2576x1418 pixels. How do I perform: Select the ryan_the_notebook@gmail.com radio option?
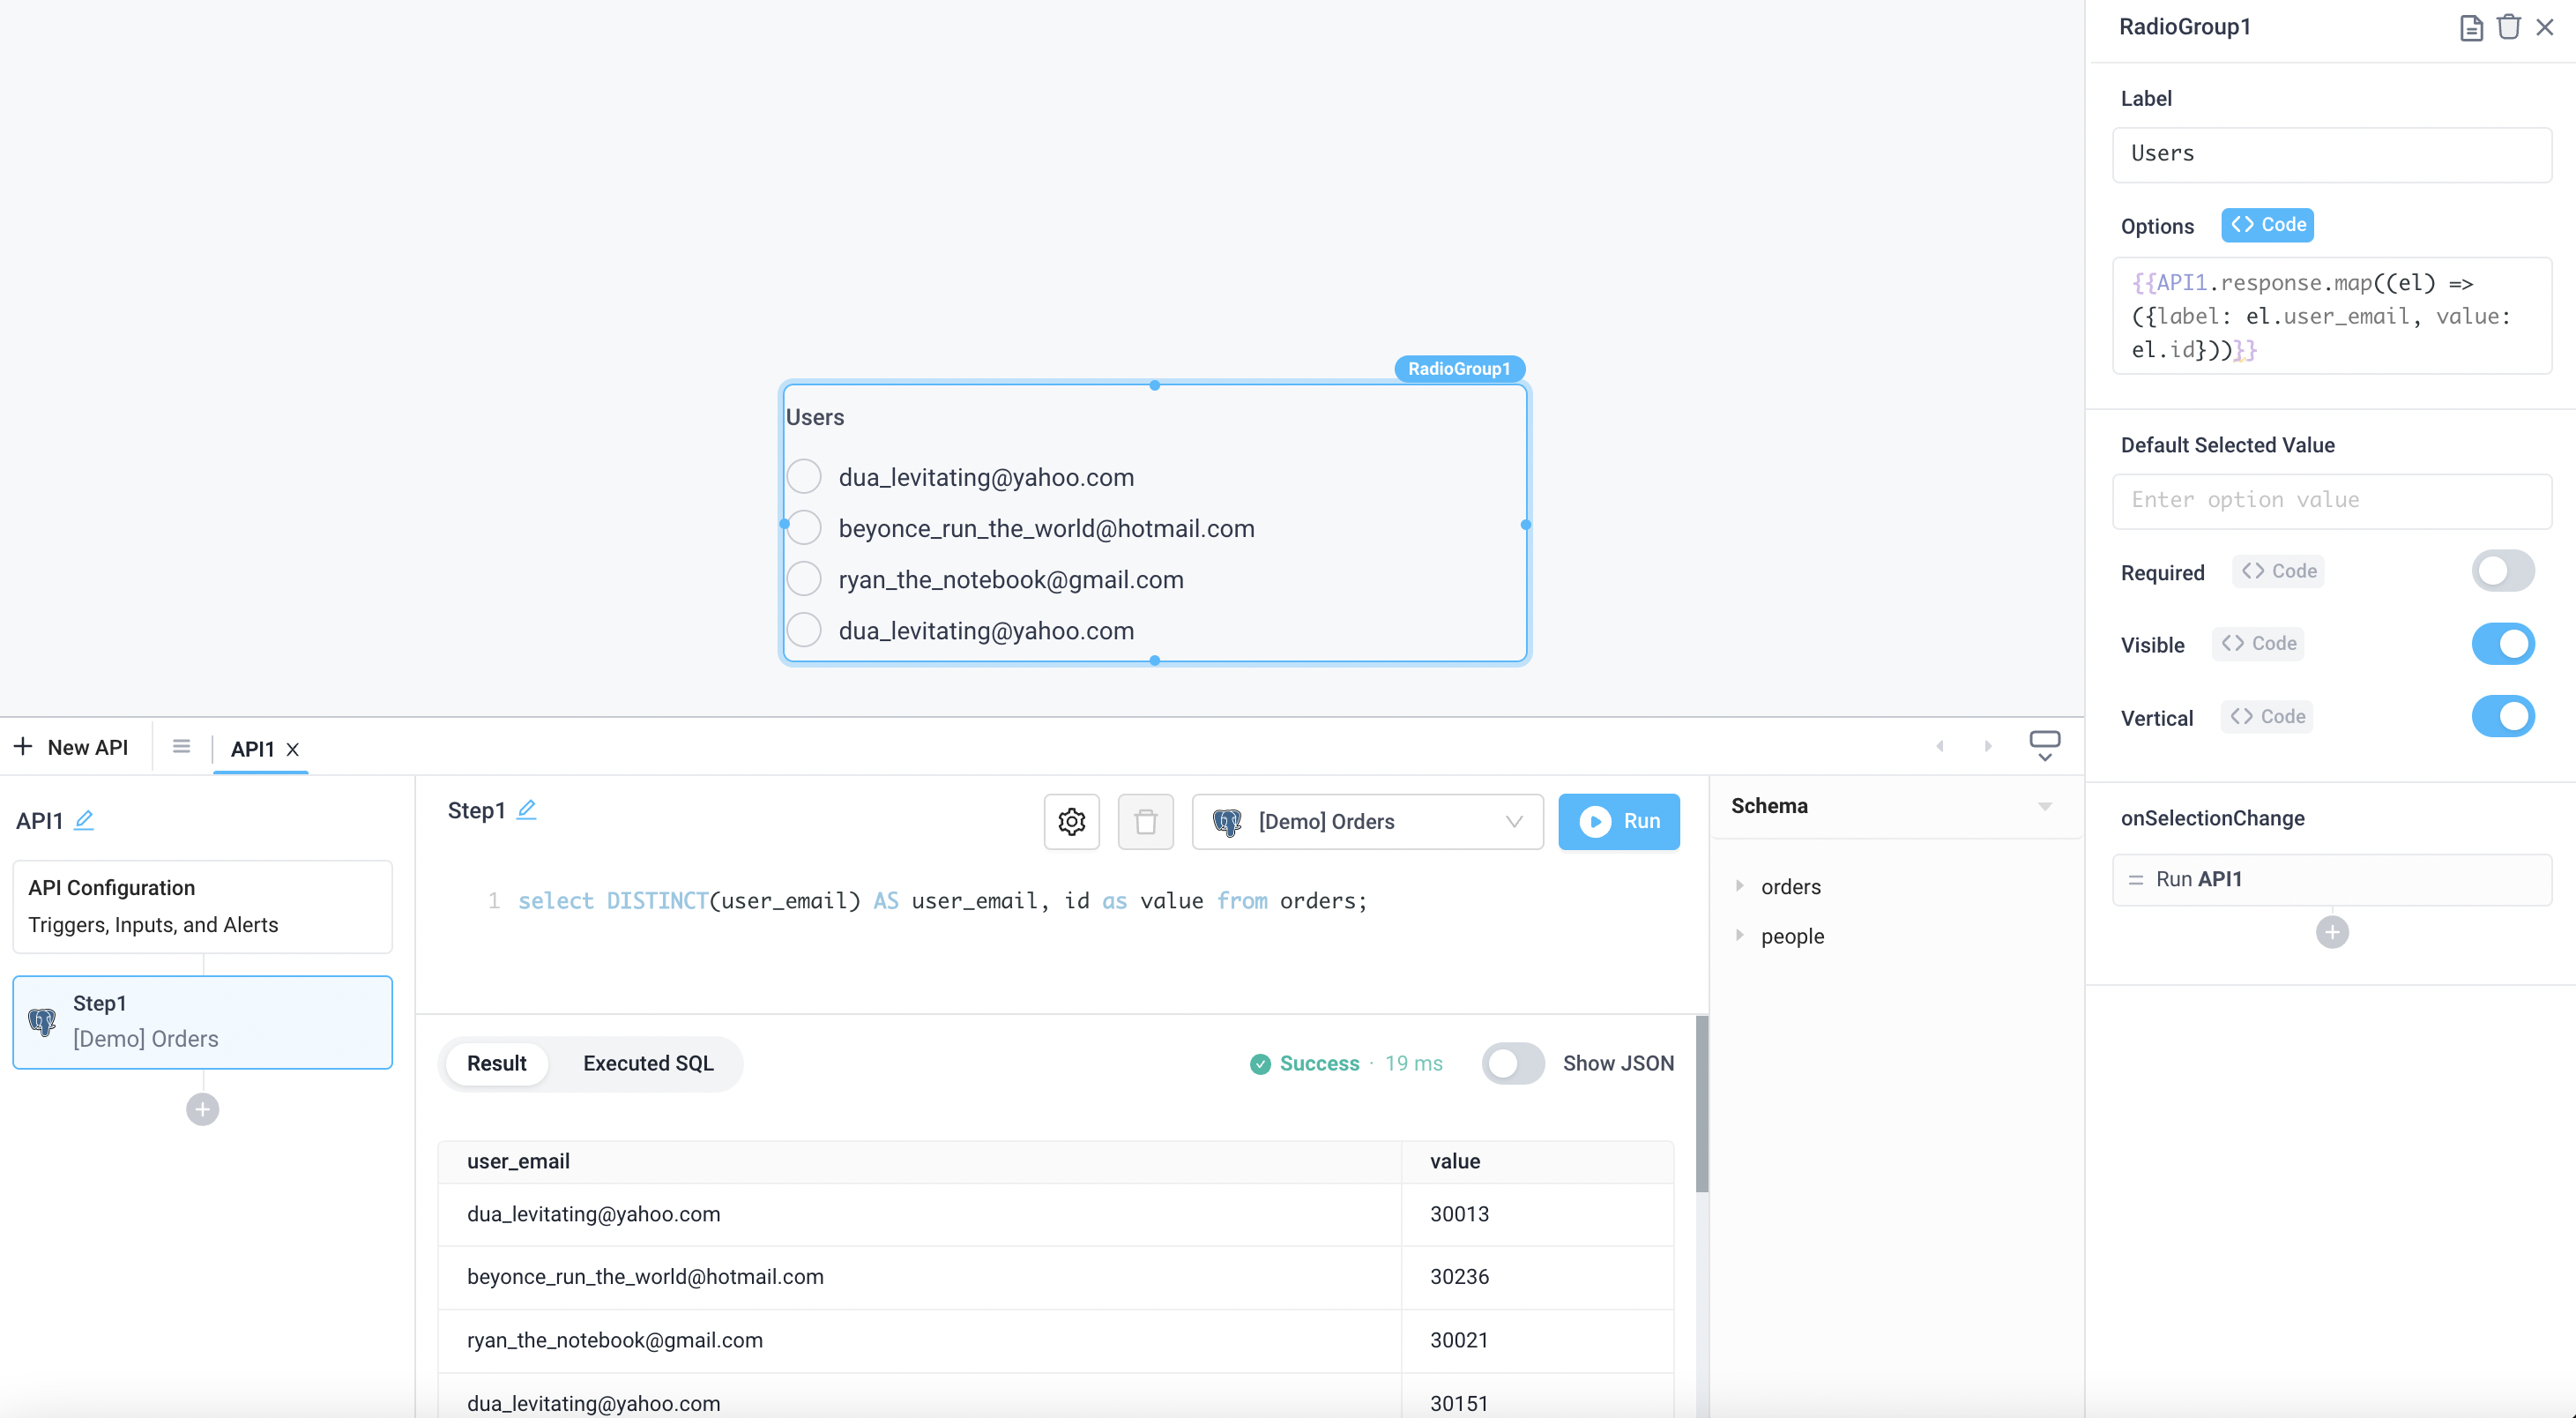804,578
